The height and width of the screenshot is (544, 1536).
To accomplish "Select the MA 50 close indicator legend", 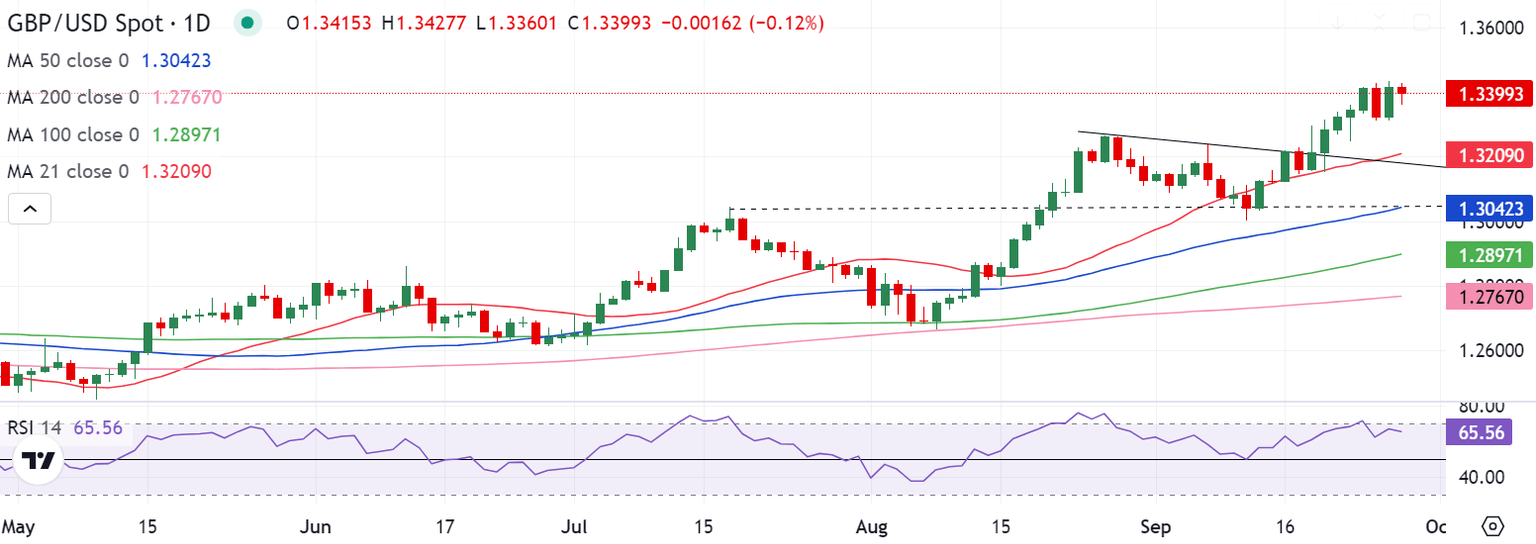I will [68, 60].
